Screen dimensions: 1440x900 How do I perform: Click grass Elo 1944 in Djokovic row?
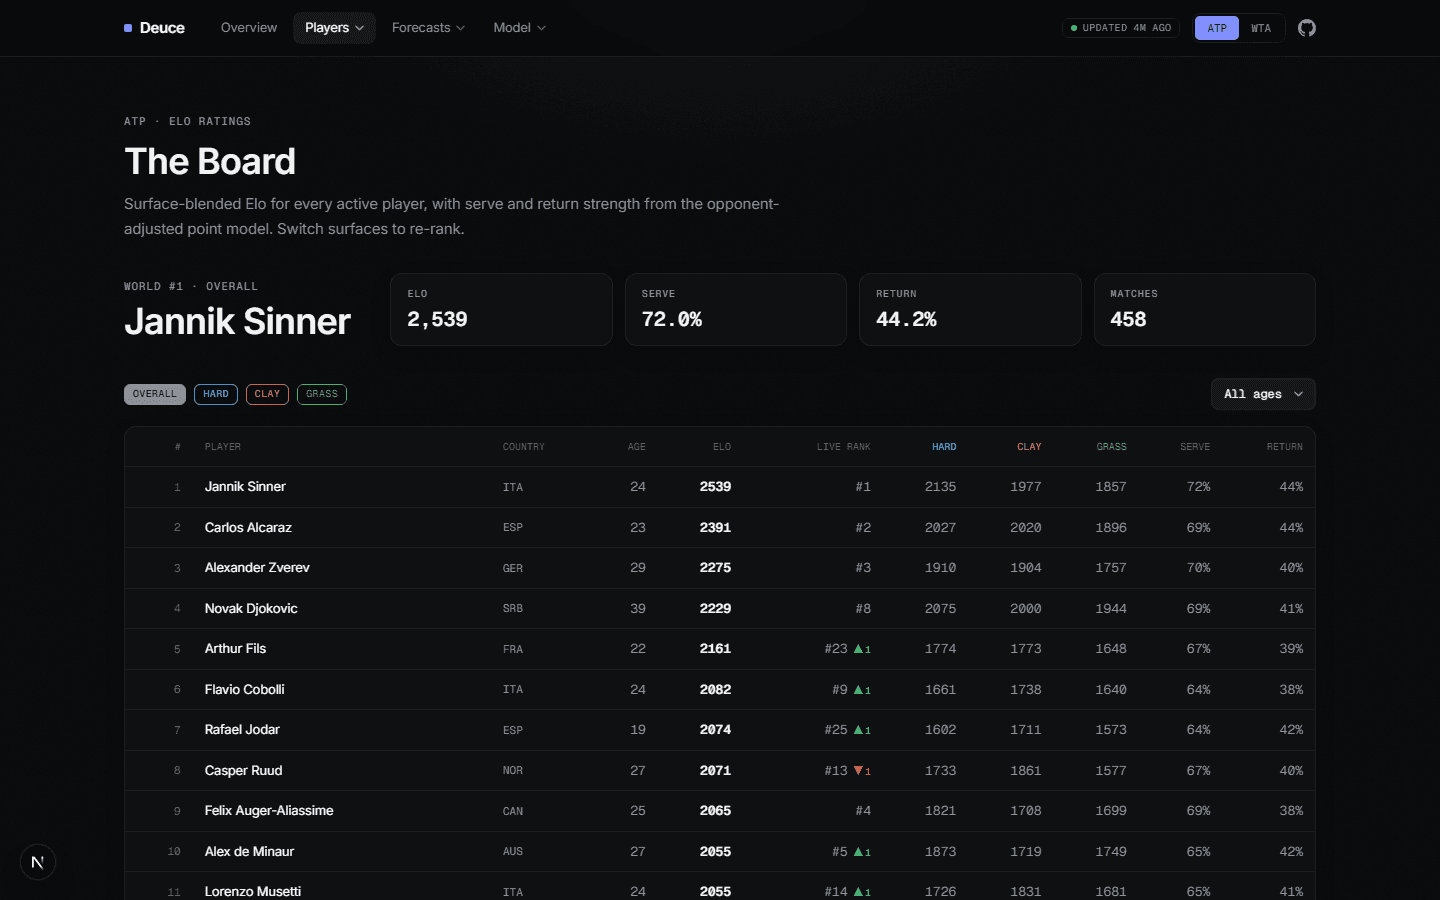click(1111, 608)
